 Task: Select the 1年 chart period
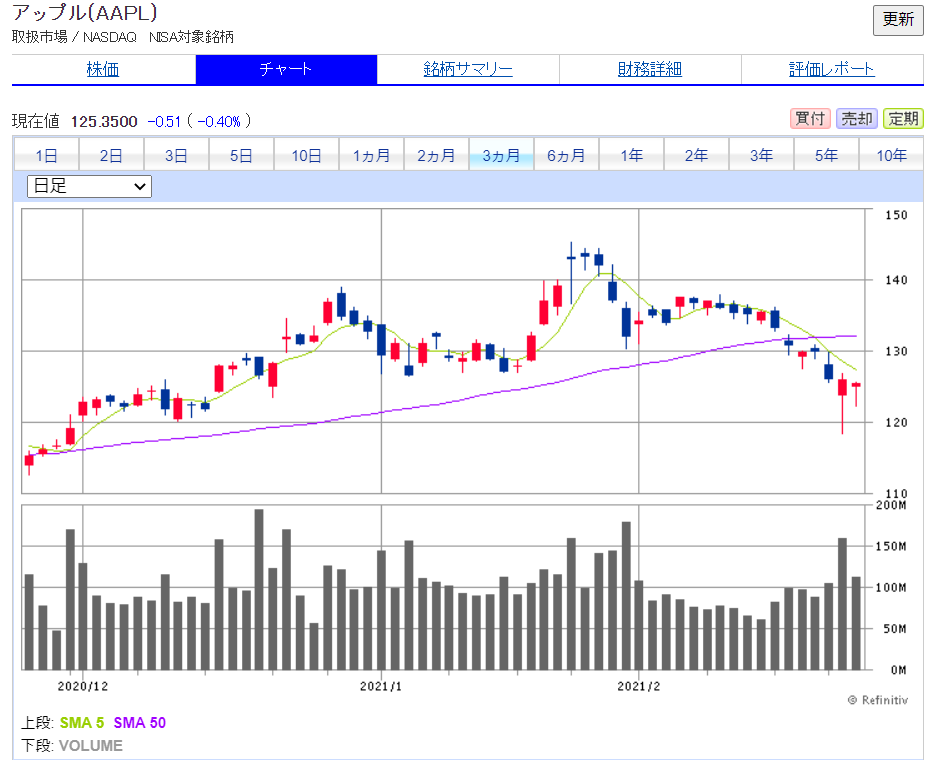(631, 155)
